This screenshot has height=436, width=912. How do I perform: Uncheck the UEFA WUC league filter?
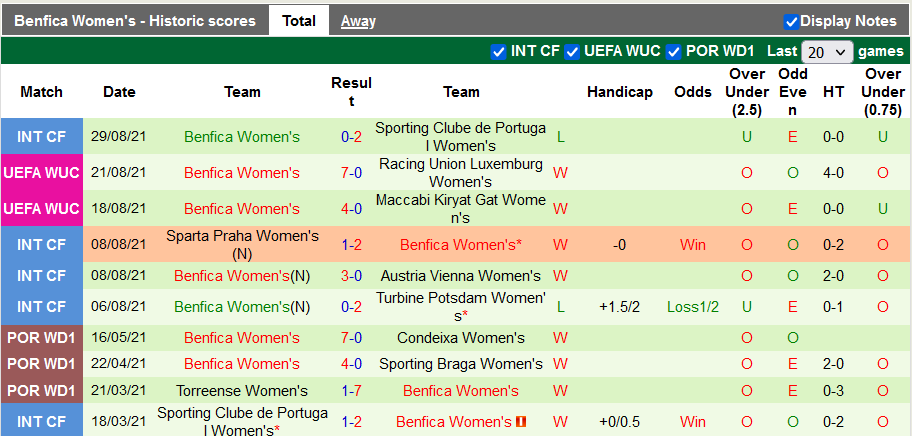coord(572,51)
